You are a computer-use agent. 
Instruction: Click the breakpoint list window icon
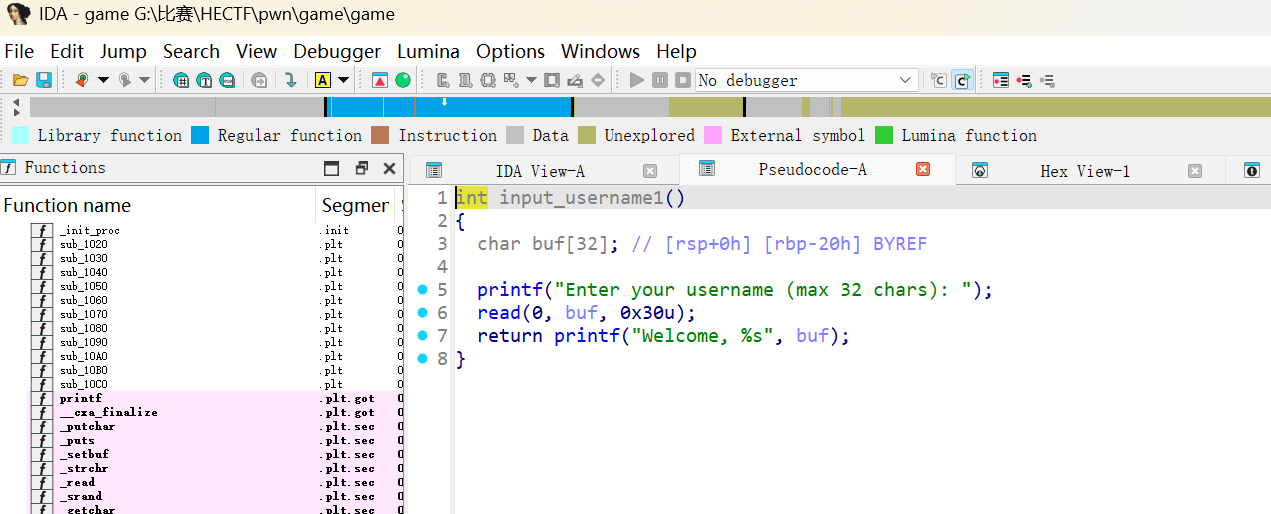[1001, 80]
